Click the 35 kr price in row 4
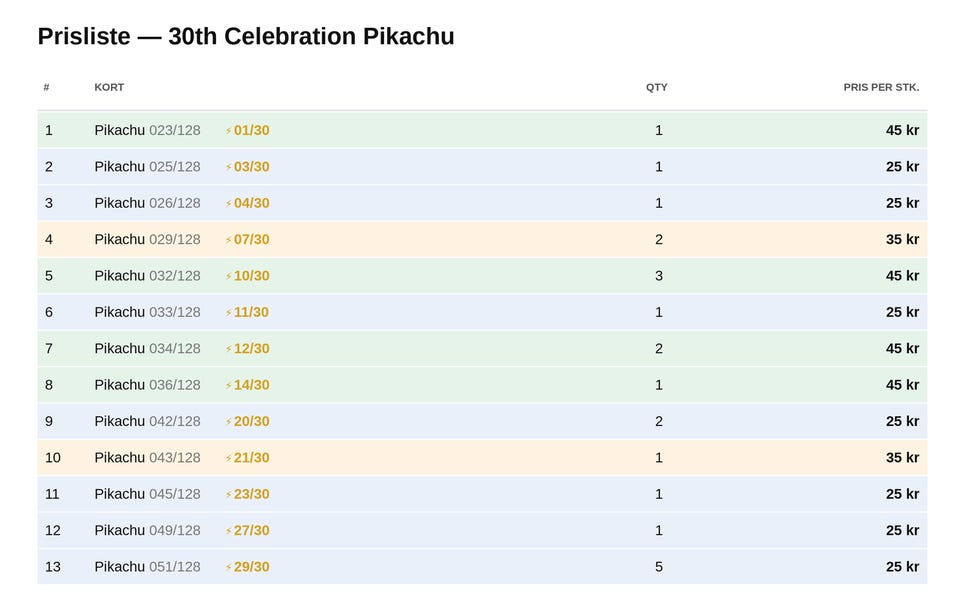Screen dimensions: 960x615 (902, 240)
